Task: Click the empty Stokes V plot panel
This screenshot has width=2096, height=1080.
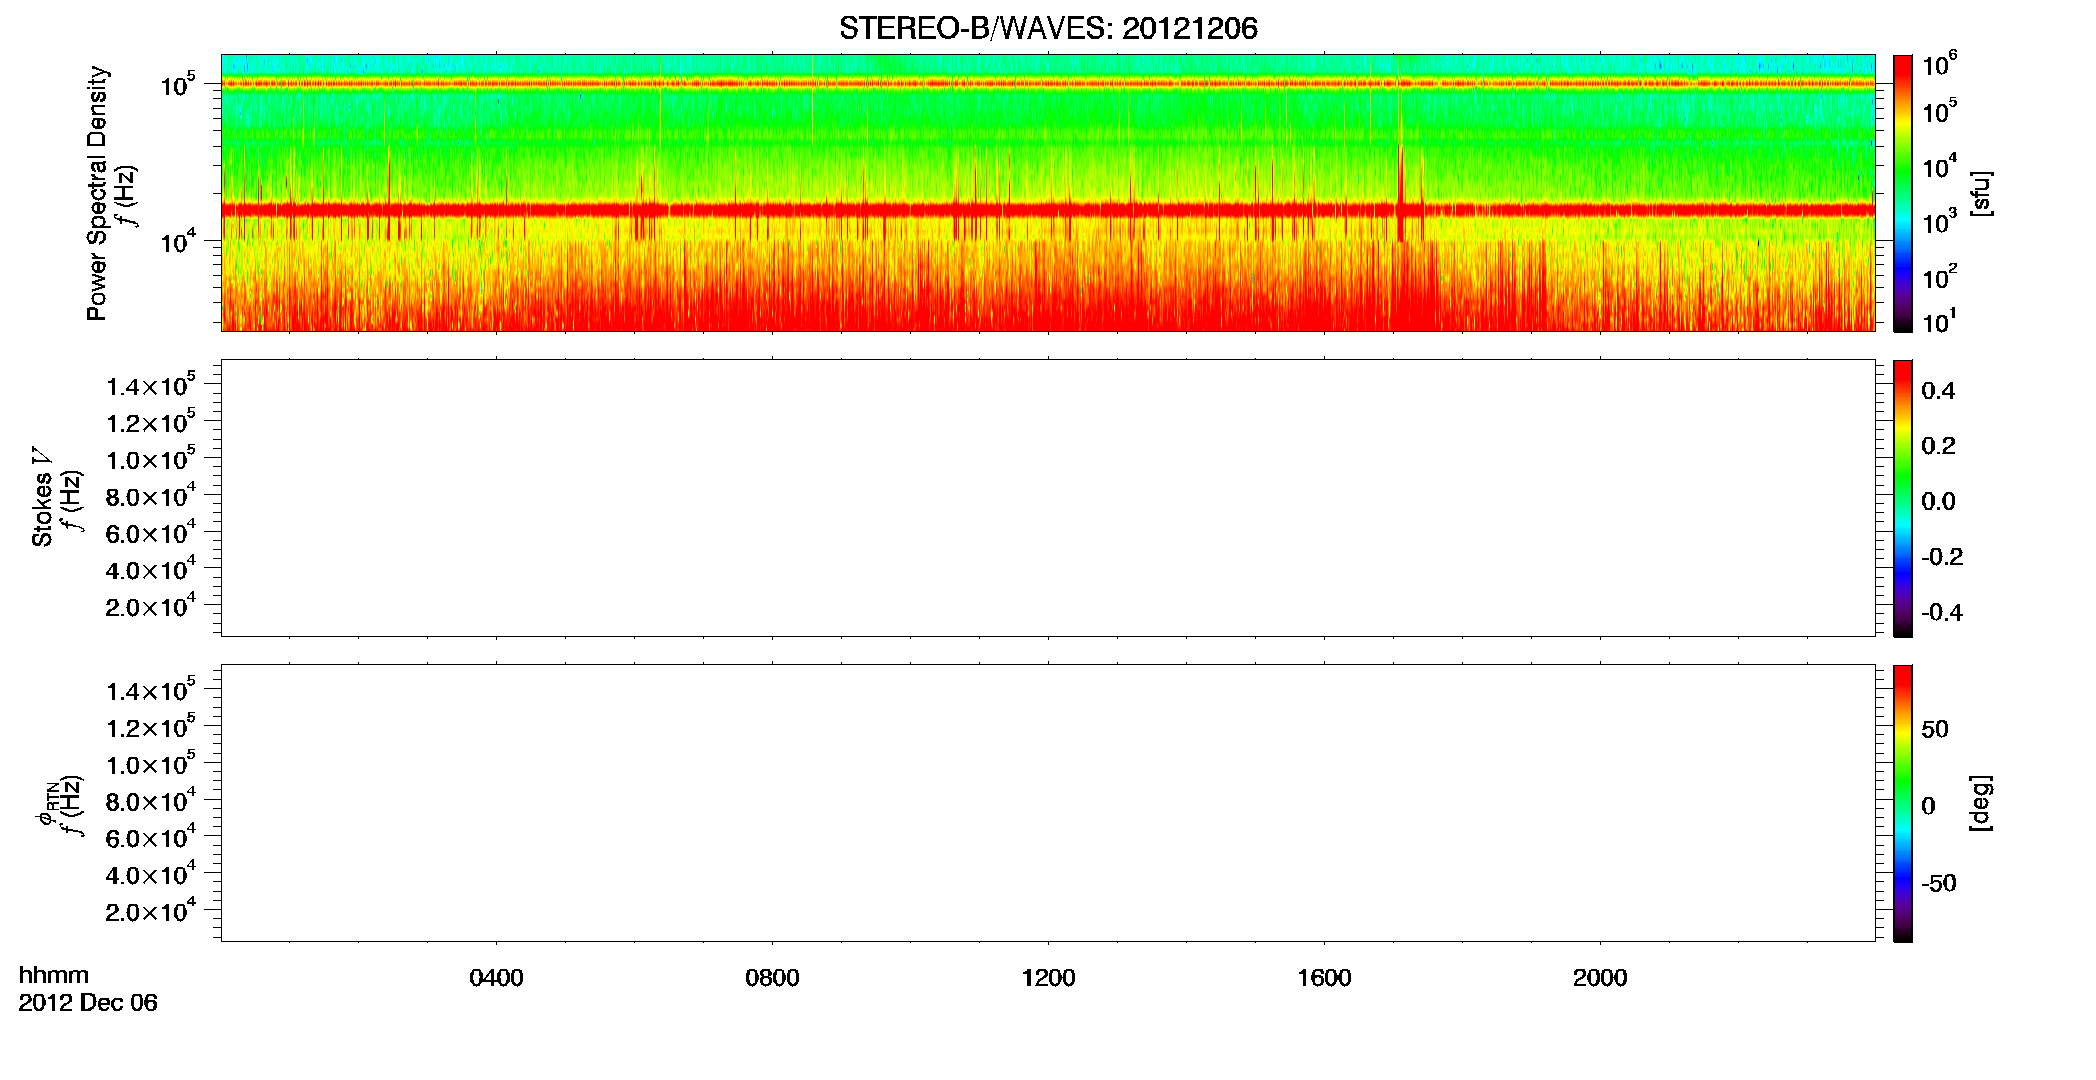Action: (x=1048, y=498)
